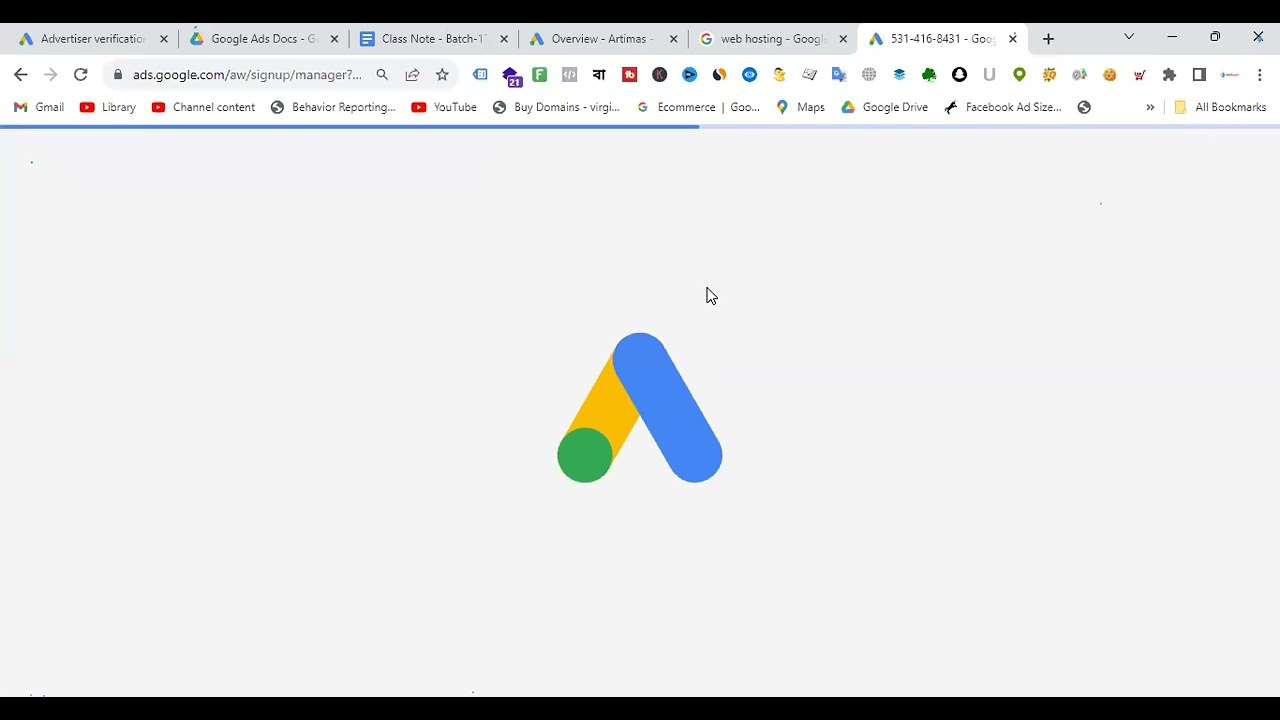Click the browser forward arrow
This screenshot has width=1280, height=720.
[50, 75]
